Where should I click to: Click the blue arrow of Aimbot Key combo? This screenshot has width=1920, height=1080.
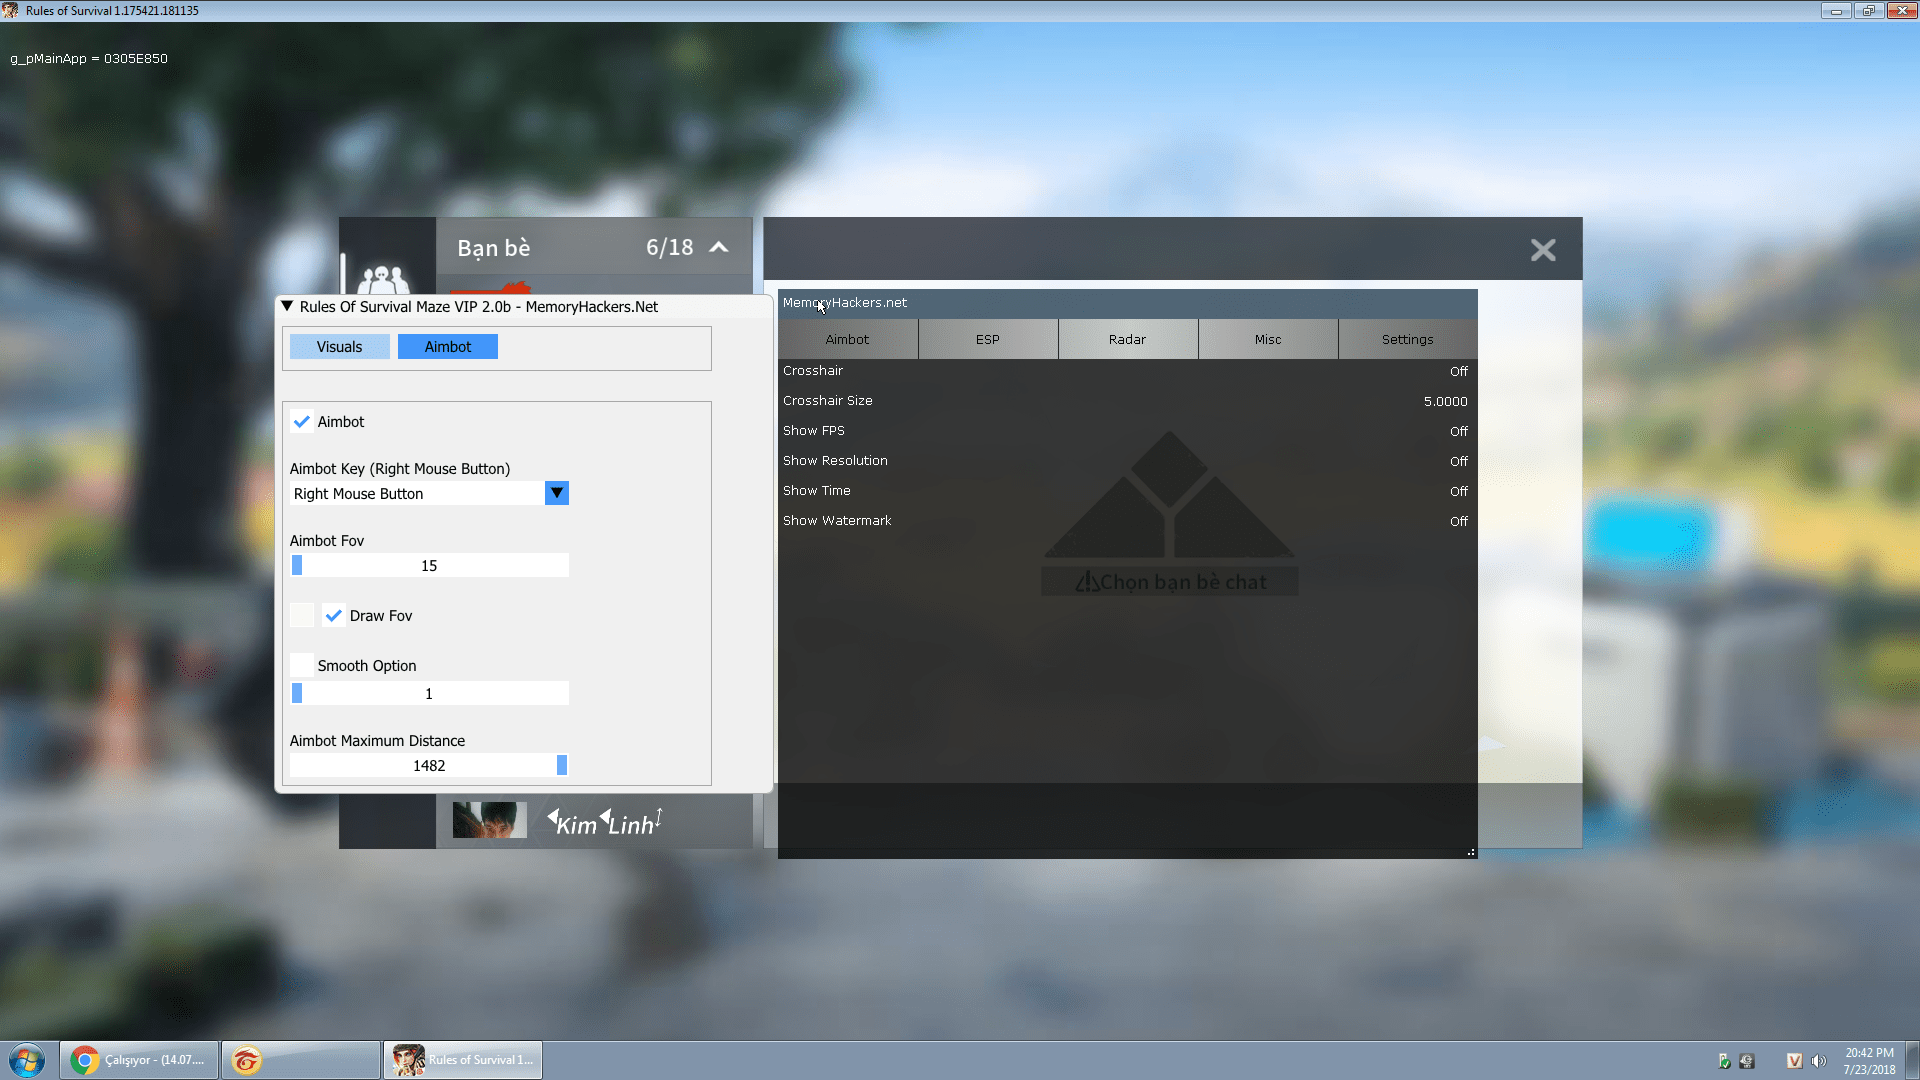tap(557, 493)
